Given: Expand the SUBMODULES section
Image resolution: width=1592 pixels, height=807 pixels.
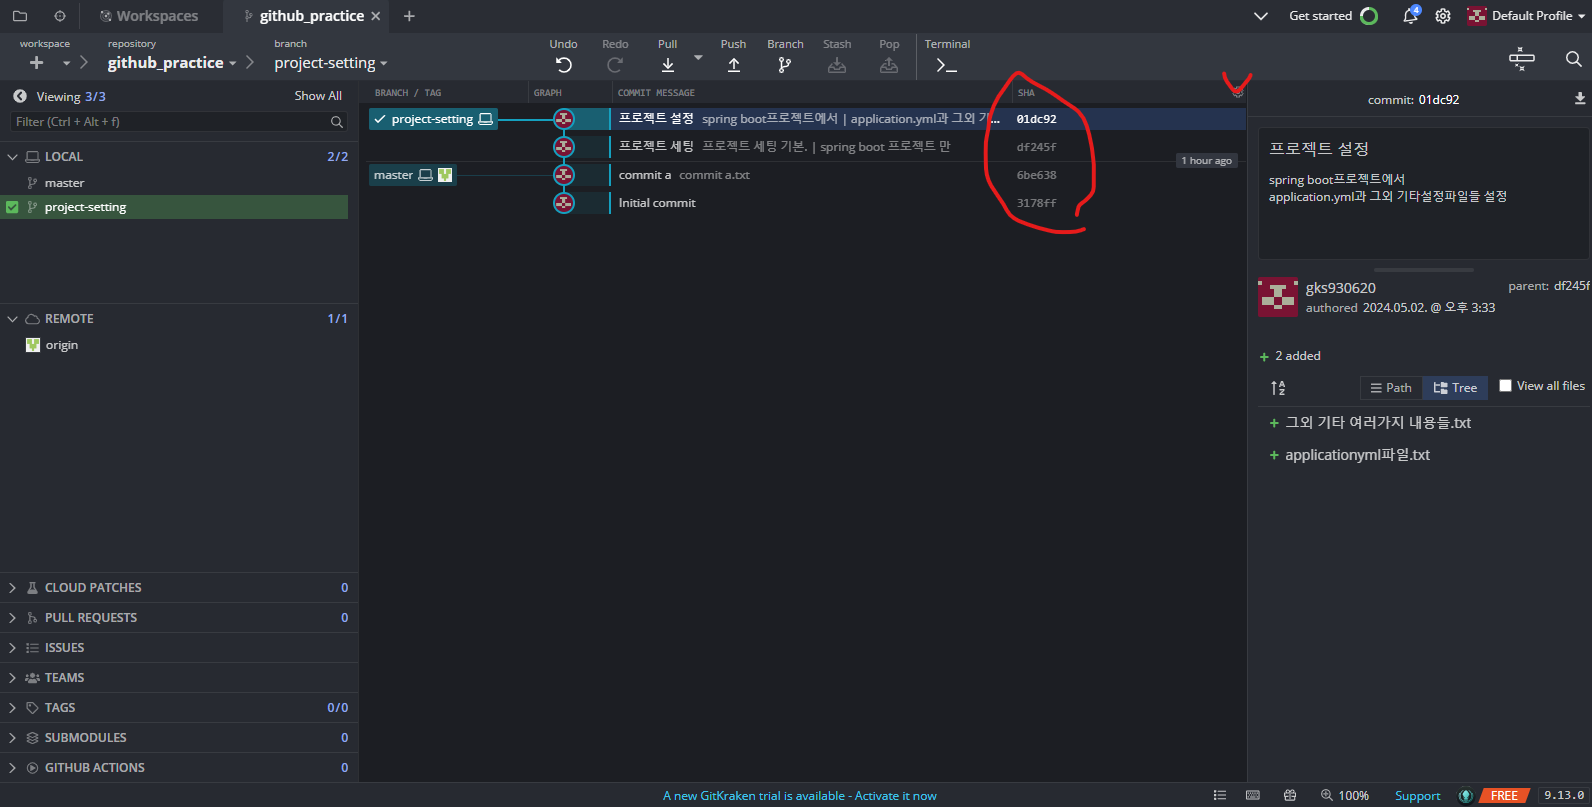Looking at the screenshot, I should point(13,738).
